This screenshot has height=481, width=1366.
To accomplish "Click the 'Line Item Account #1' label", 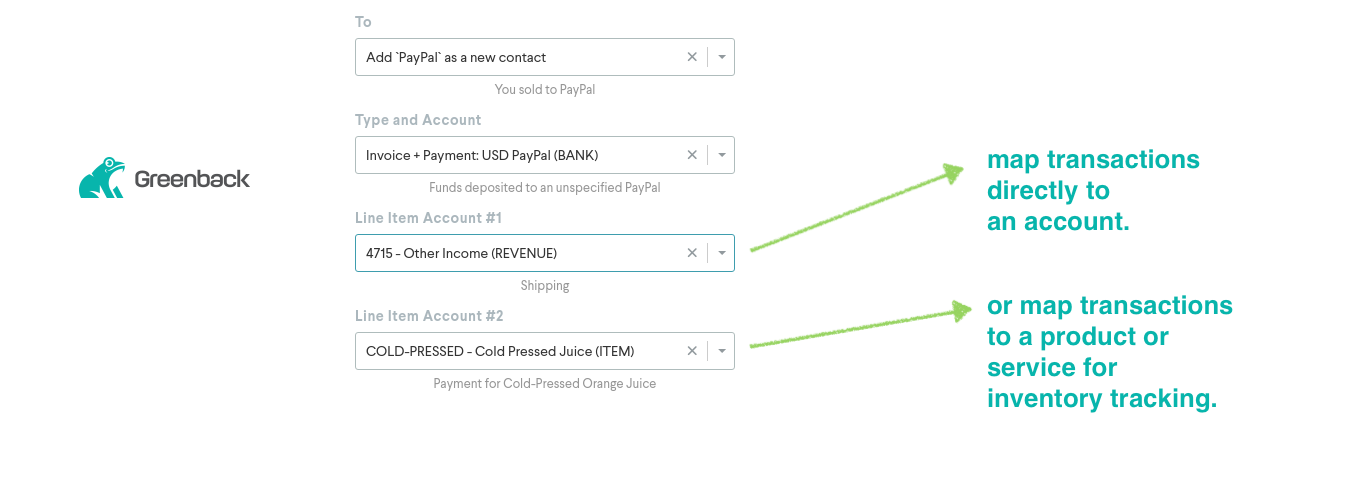I will click(x=428, y=218).
